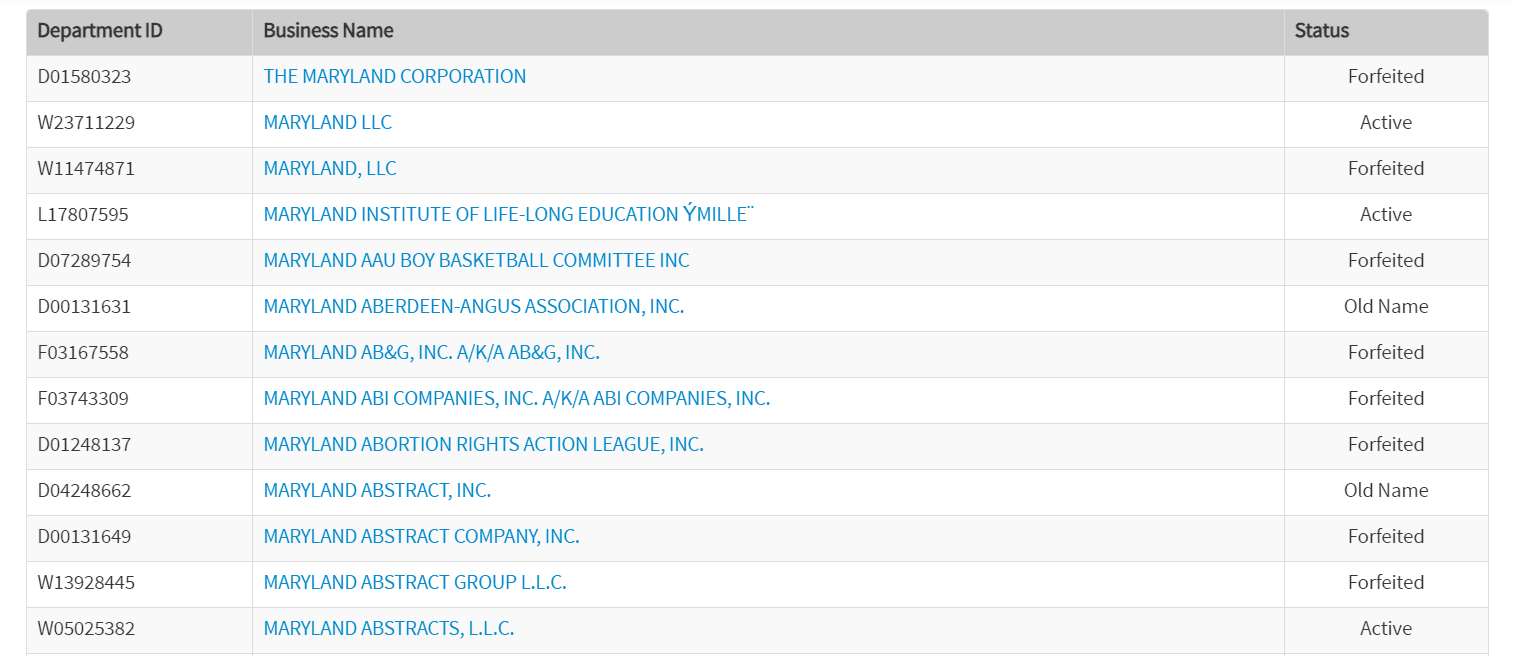Open THE MARYLAND CORPORATION business link
This screenshot has height=656, width=1514.
[x=394, y=77]
